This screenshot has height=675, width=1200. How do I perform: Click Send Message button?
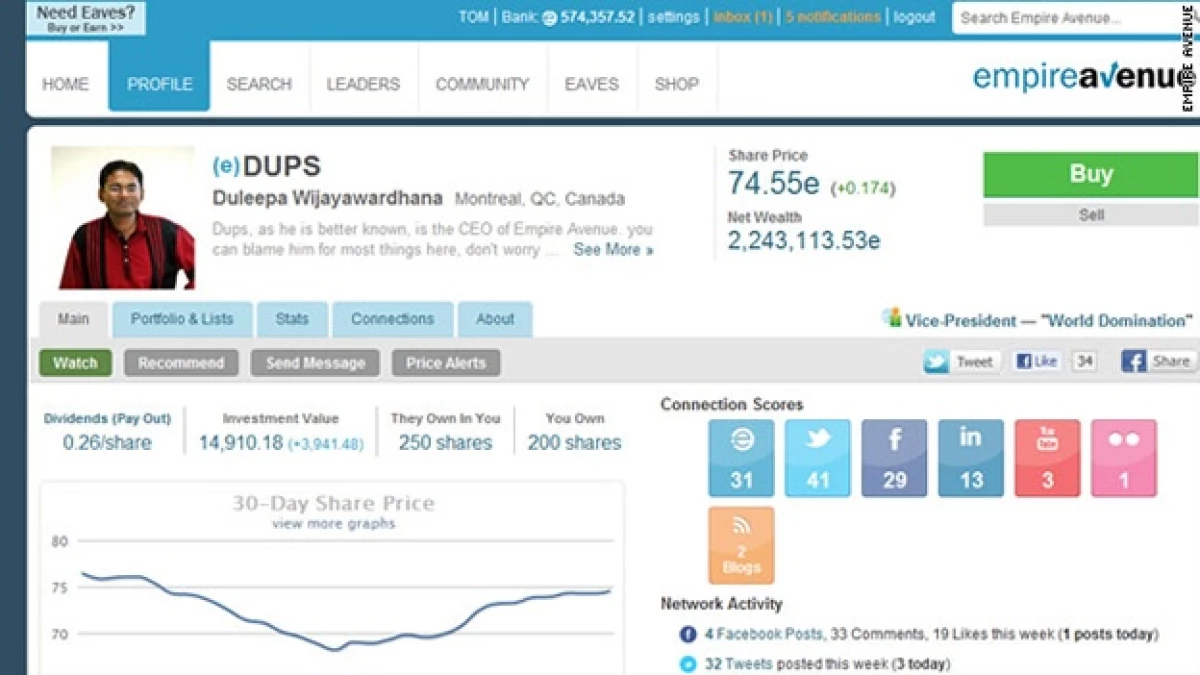click(315, 363)
